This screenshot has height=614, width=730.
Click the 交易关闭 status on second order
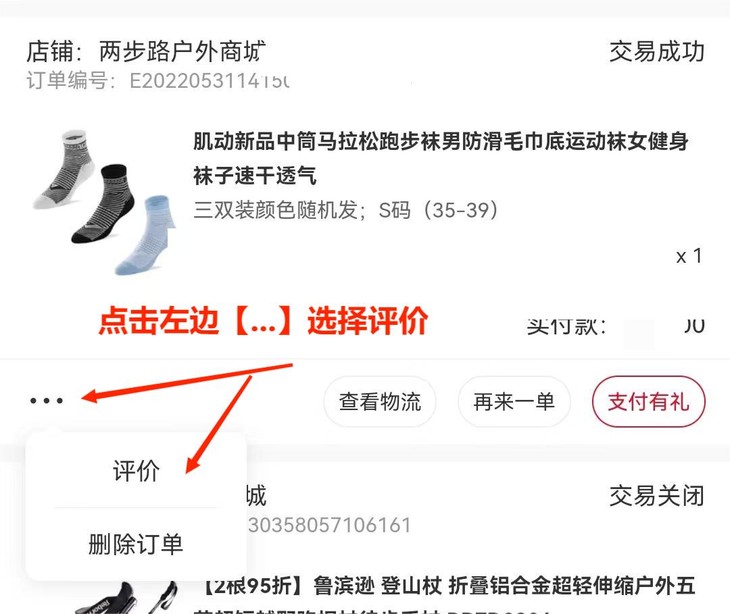pyautogui.click(x=656, y=496)
